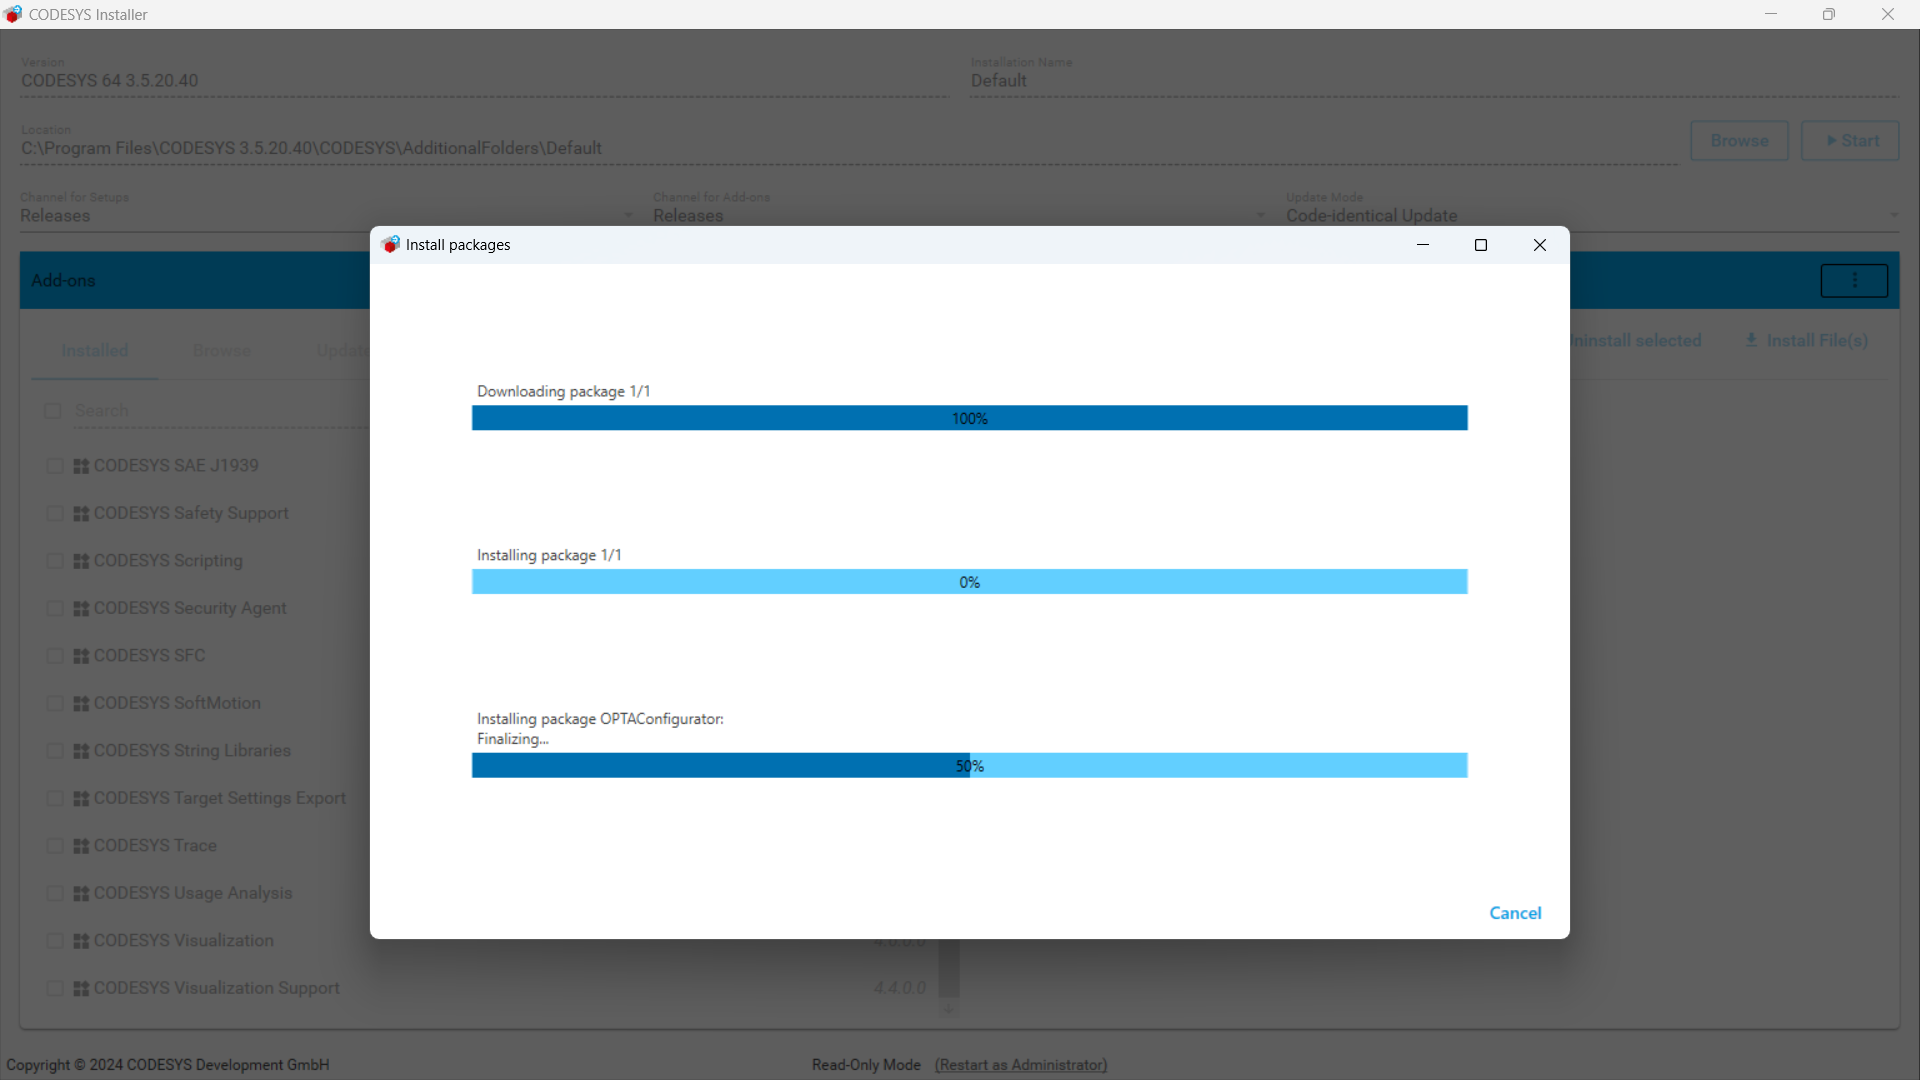Check the CODESYS Visualization checkbox
This screenshot has width=1920, height=1080.
click(55, 941)
